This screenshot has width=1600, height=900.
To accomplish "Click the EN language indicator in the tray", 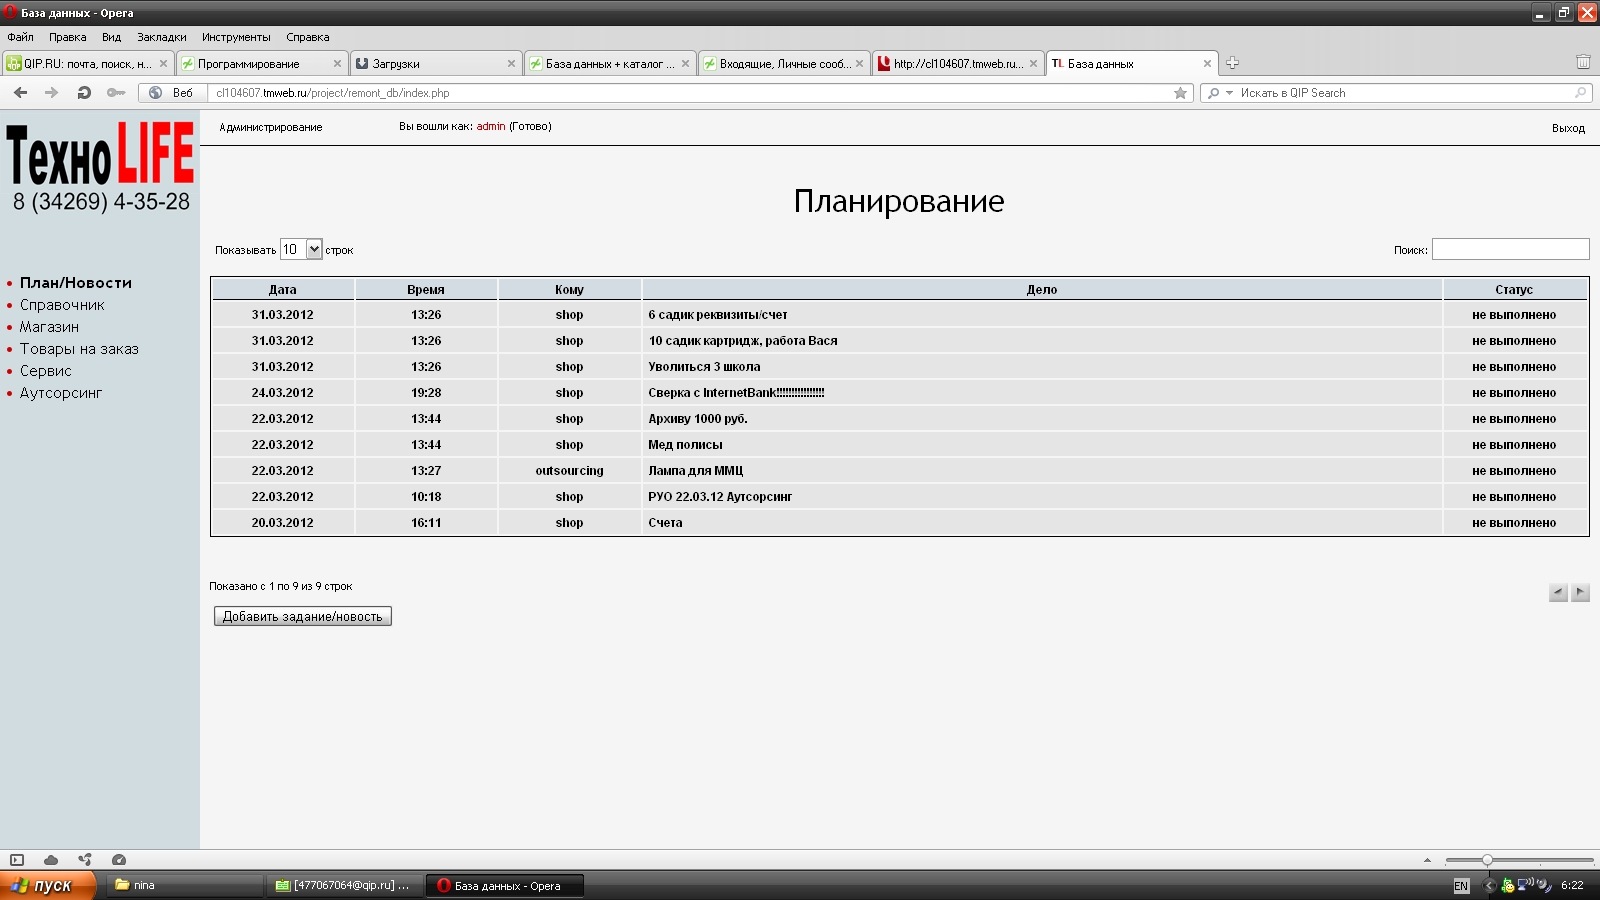I will (1461, 886).
